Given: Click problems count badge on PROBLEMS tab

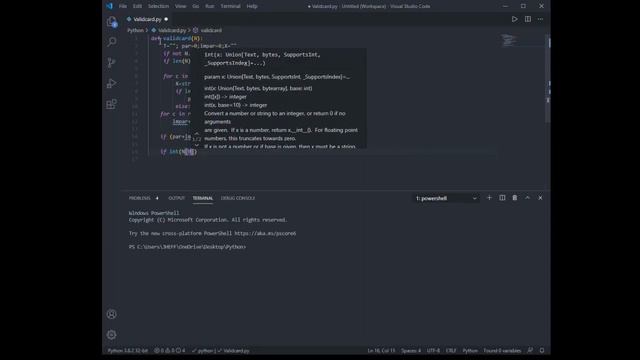Looking at the screenshot, I should pyautogui.click(x=157, y=198).
